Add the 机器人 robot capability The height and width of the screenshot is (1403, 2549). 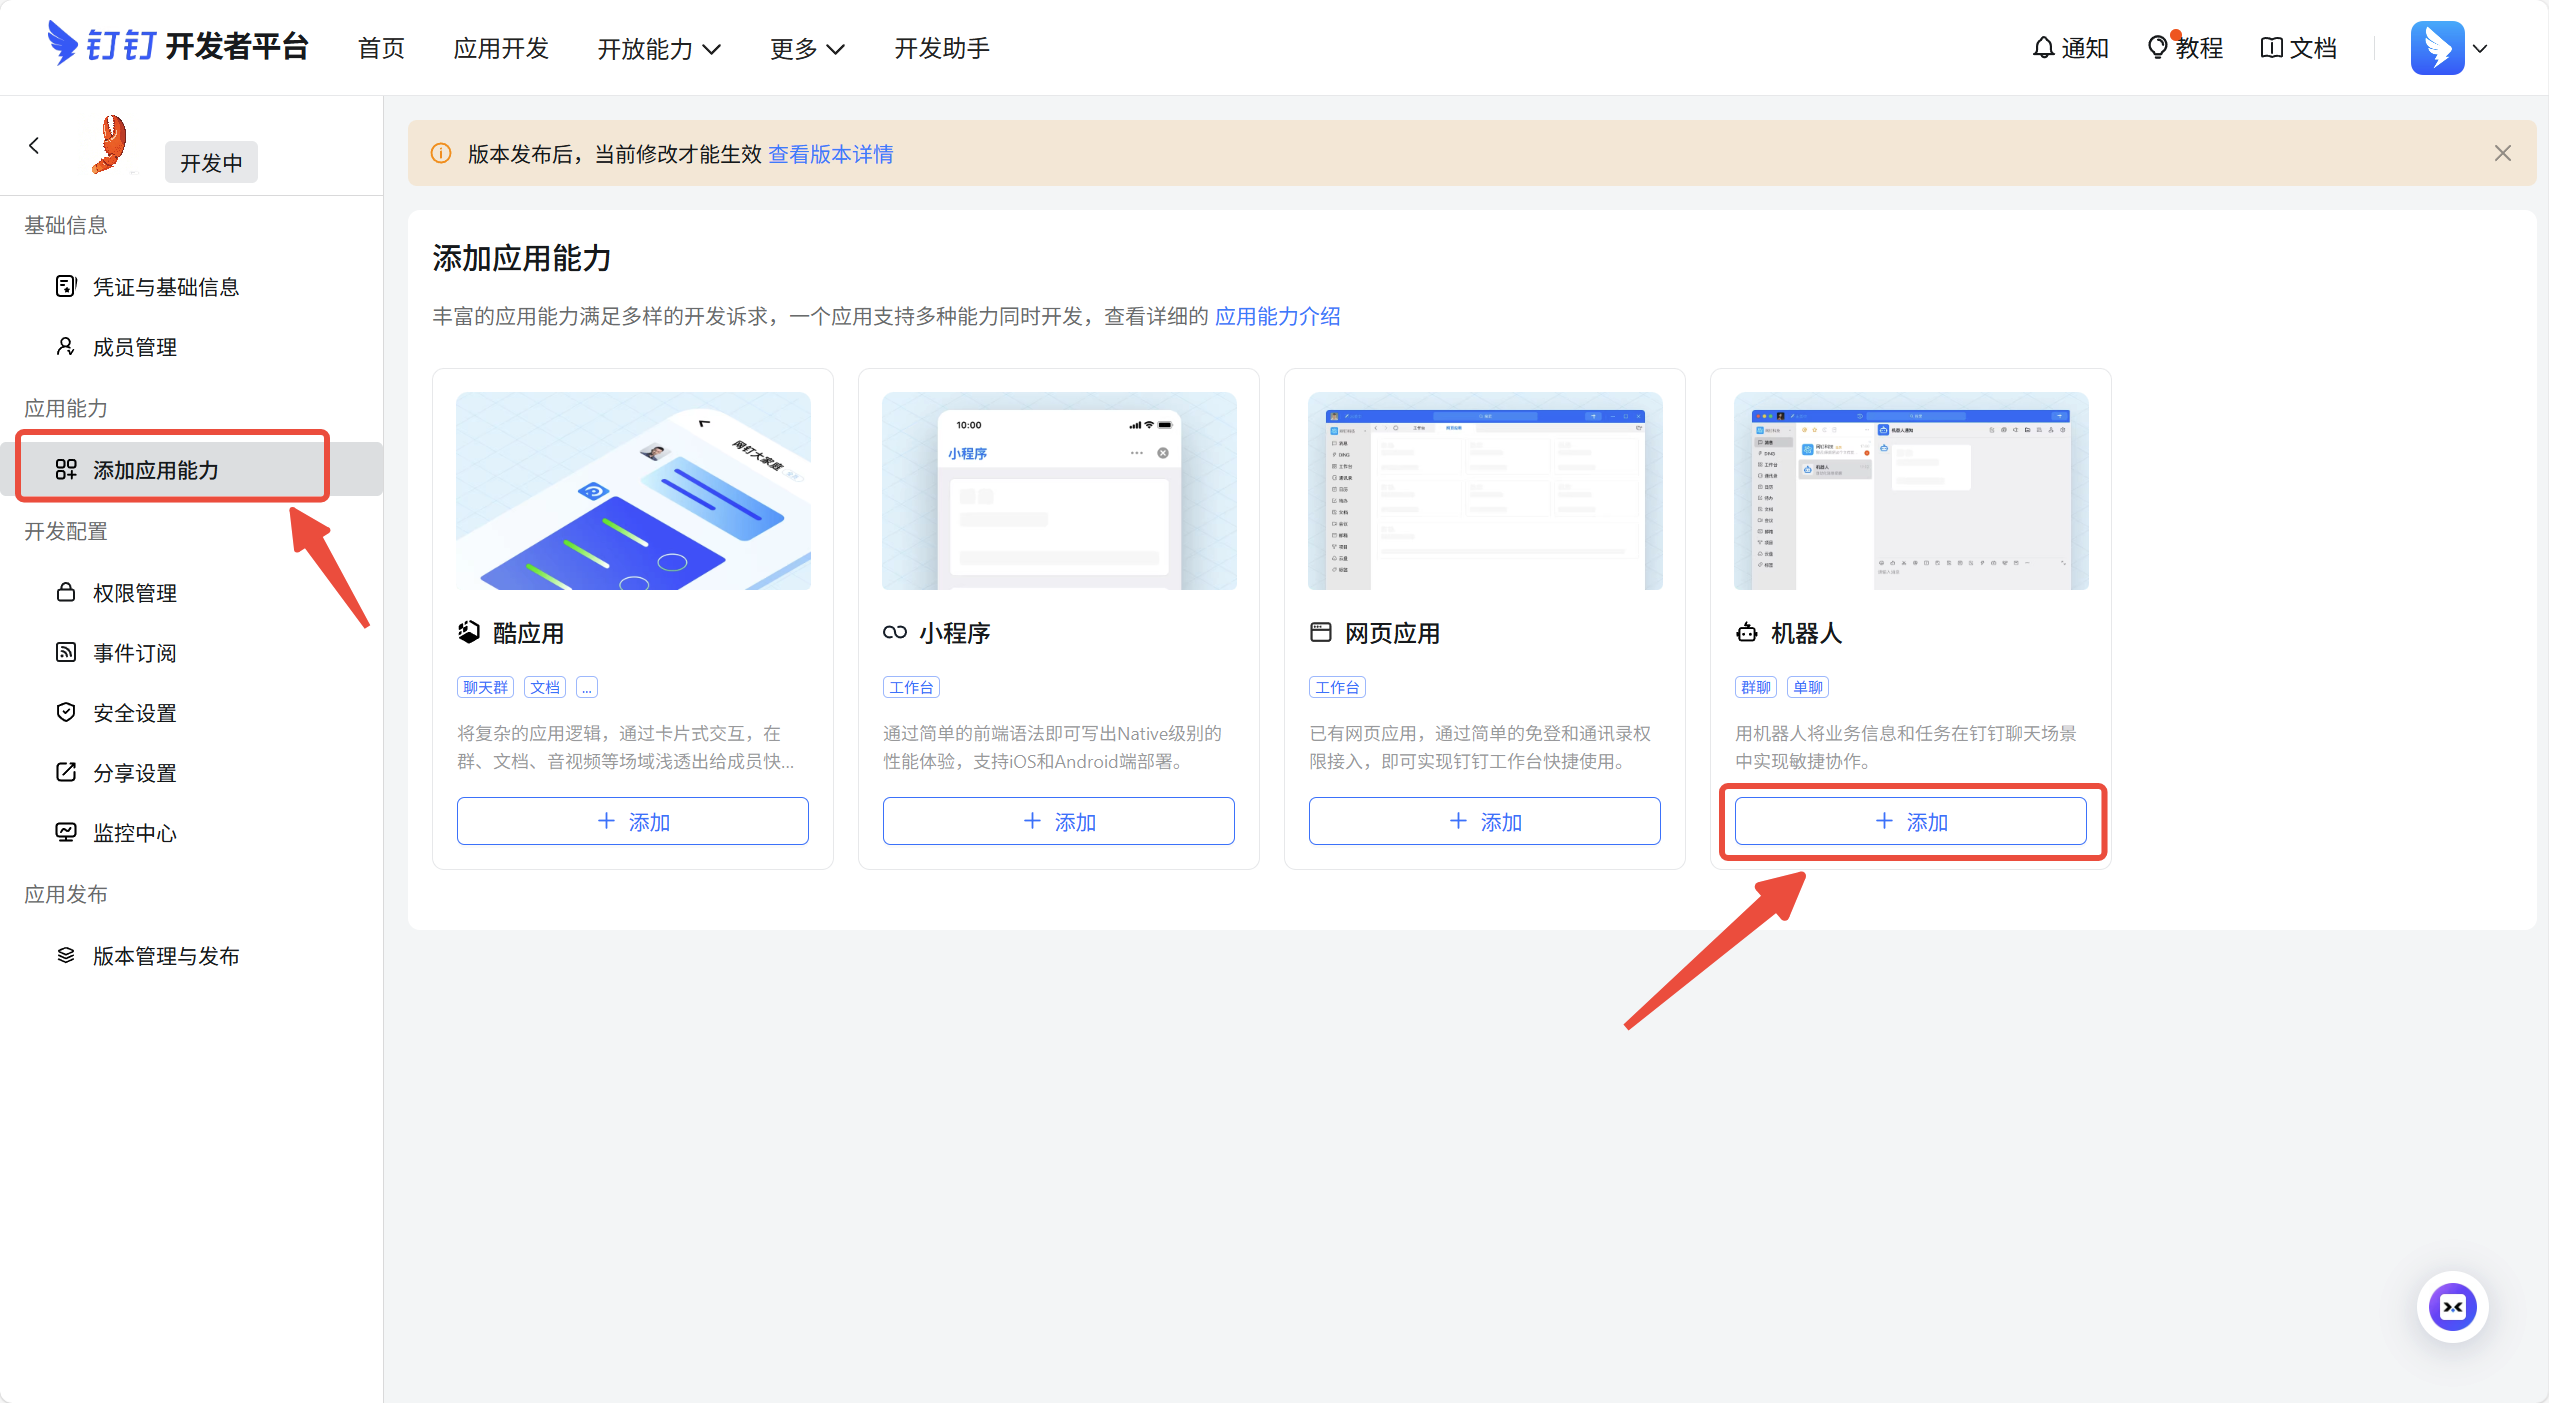[1910, 821]
